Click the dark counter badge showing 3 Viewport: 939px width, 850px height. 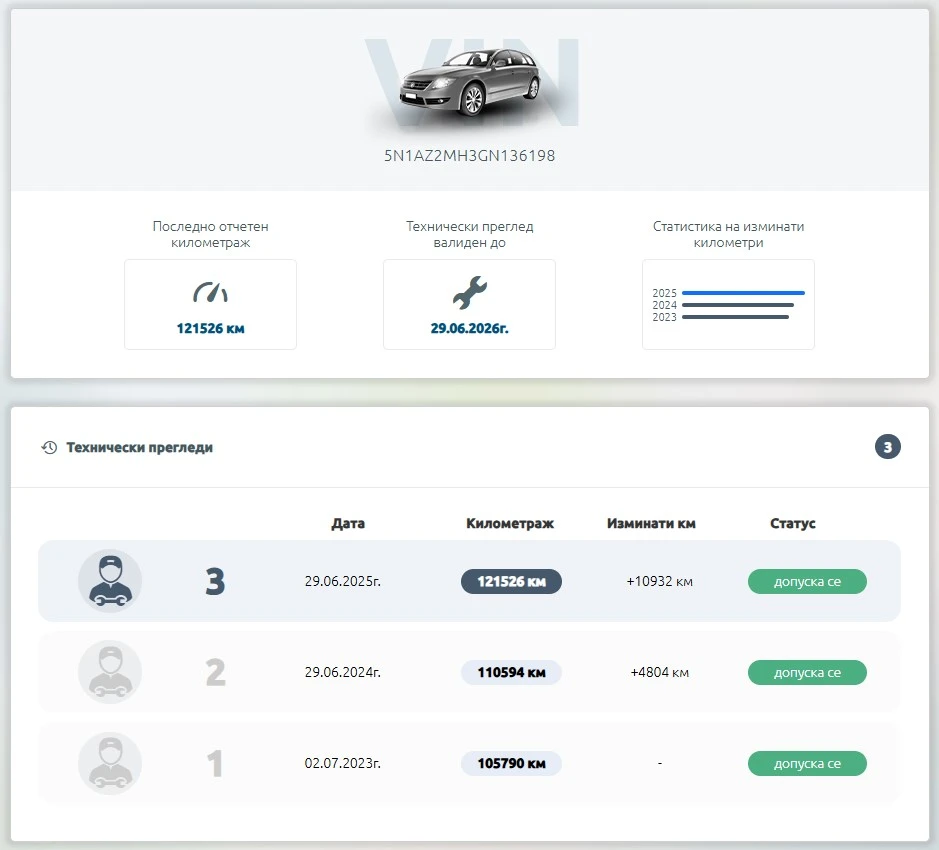(x=887, y=447)
